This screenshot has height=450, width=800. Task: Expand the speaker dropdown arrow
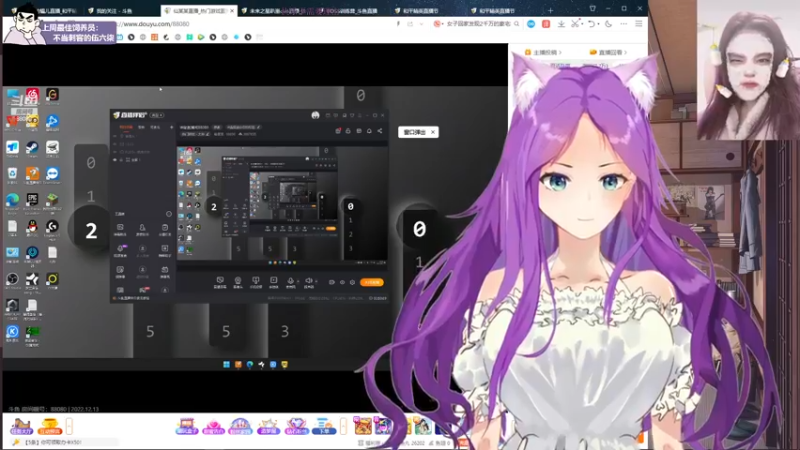click(316, 281)
